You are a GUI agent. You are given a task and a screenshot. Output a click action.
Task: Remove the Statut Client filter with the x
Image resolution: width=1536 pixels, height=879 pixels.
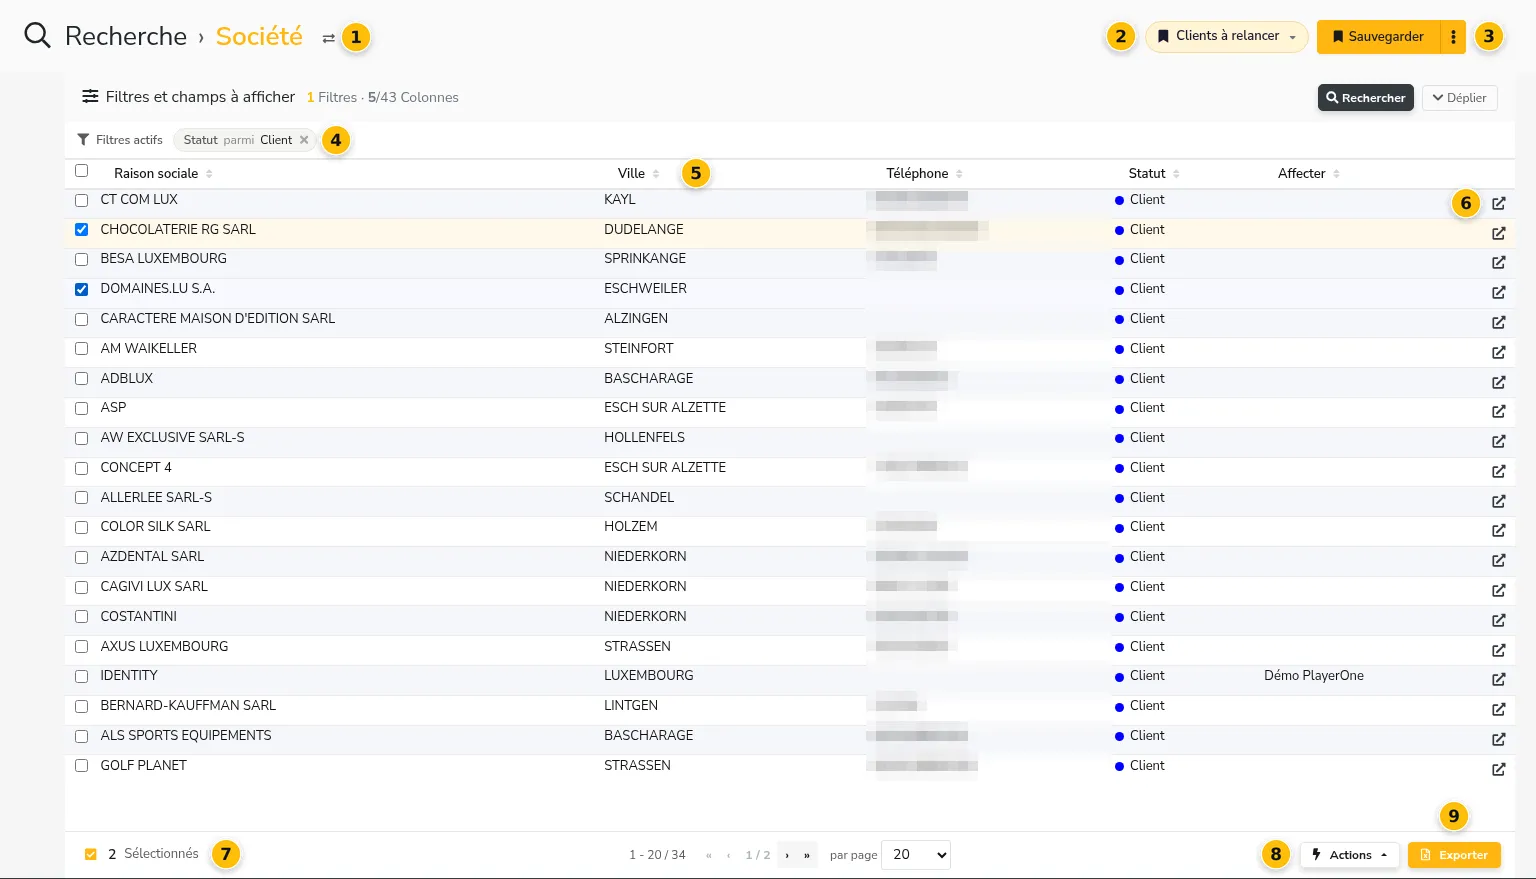coord(304,140)
